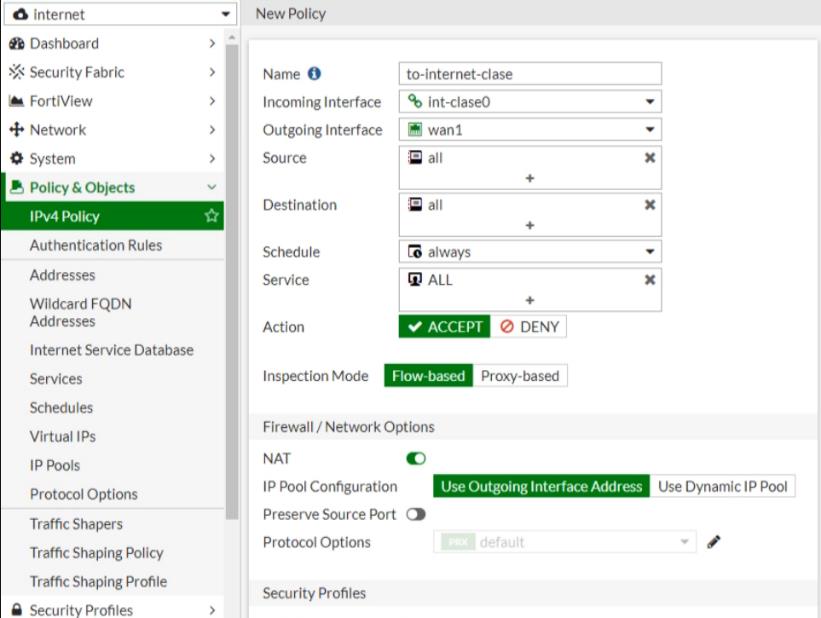Click the Name info icon

coord(314,74)
